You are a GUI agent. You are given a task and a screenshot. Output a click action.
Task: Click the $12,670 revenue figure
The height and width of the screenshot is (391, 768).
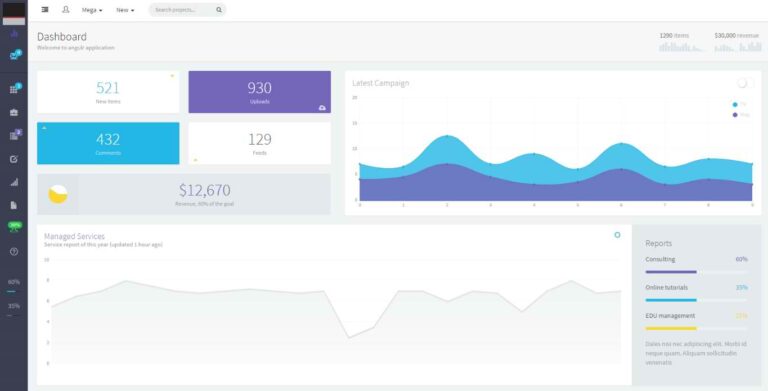[204, 190]
